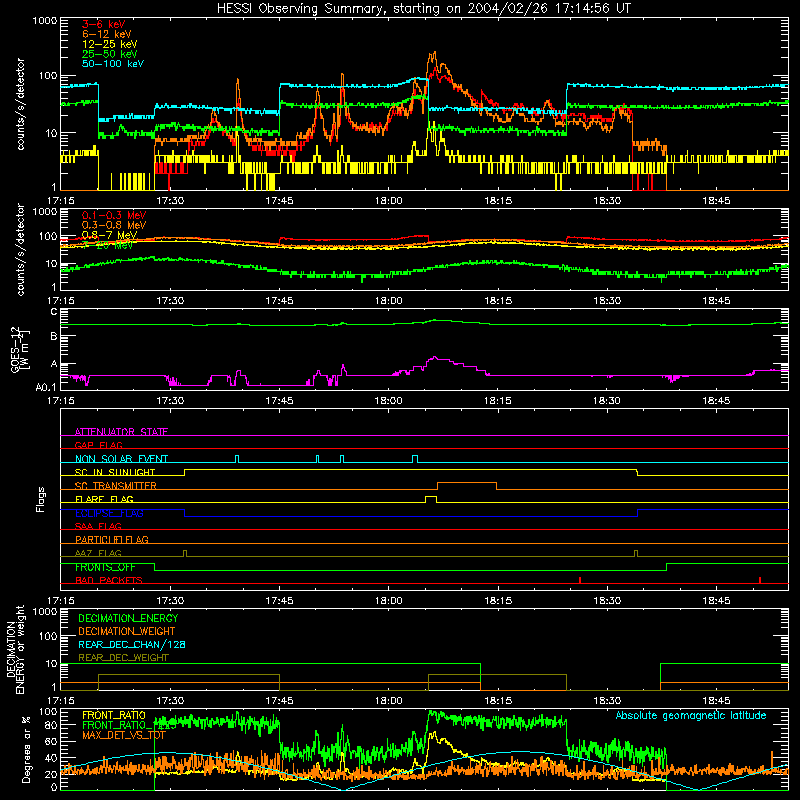Click the yellow 12-25 keV legend label
Viewport: 800px width, 800px height.
(x=110, y=44)
